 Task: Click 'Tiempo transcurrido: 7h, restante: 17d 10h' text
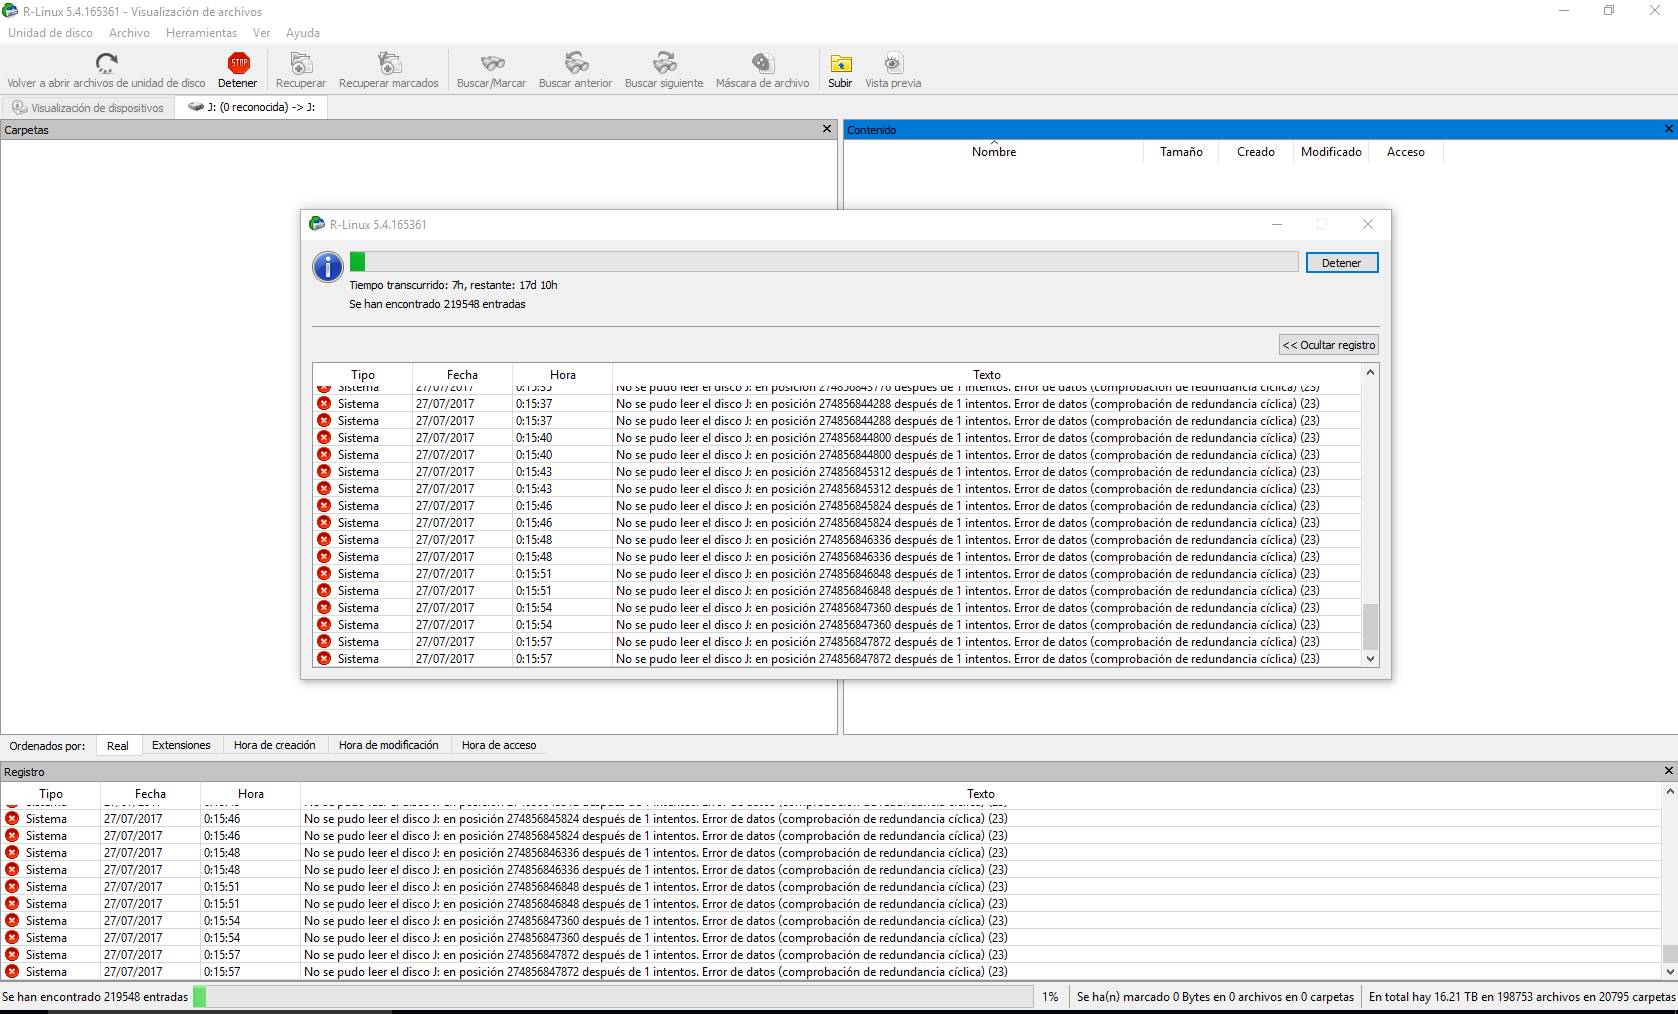[x=453, y=285]
